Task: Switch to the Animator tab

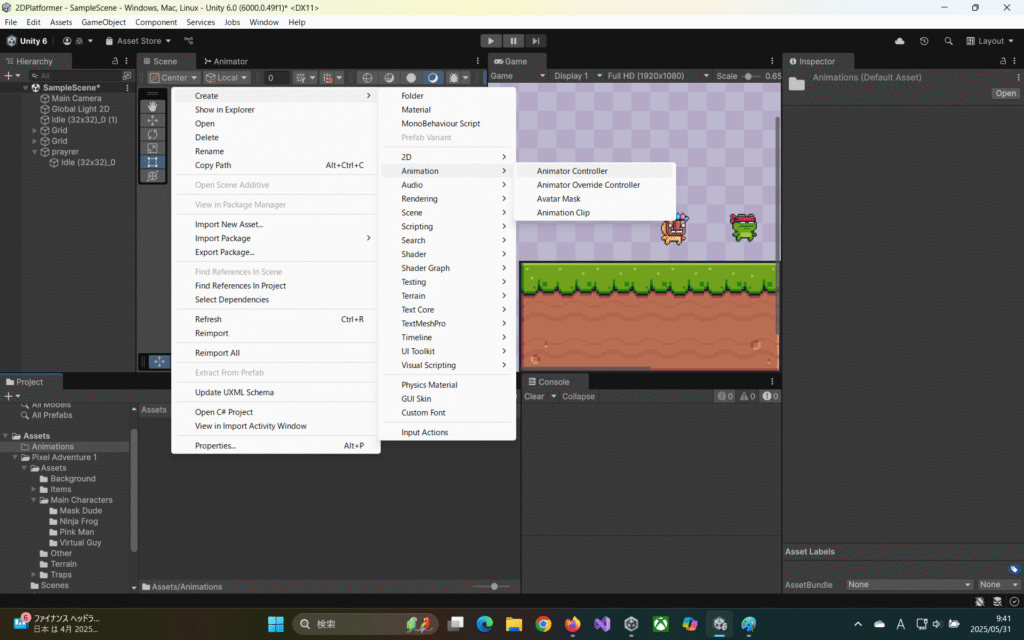Action: coord(226,61)
